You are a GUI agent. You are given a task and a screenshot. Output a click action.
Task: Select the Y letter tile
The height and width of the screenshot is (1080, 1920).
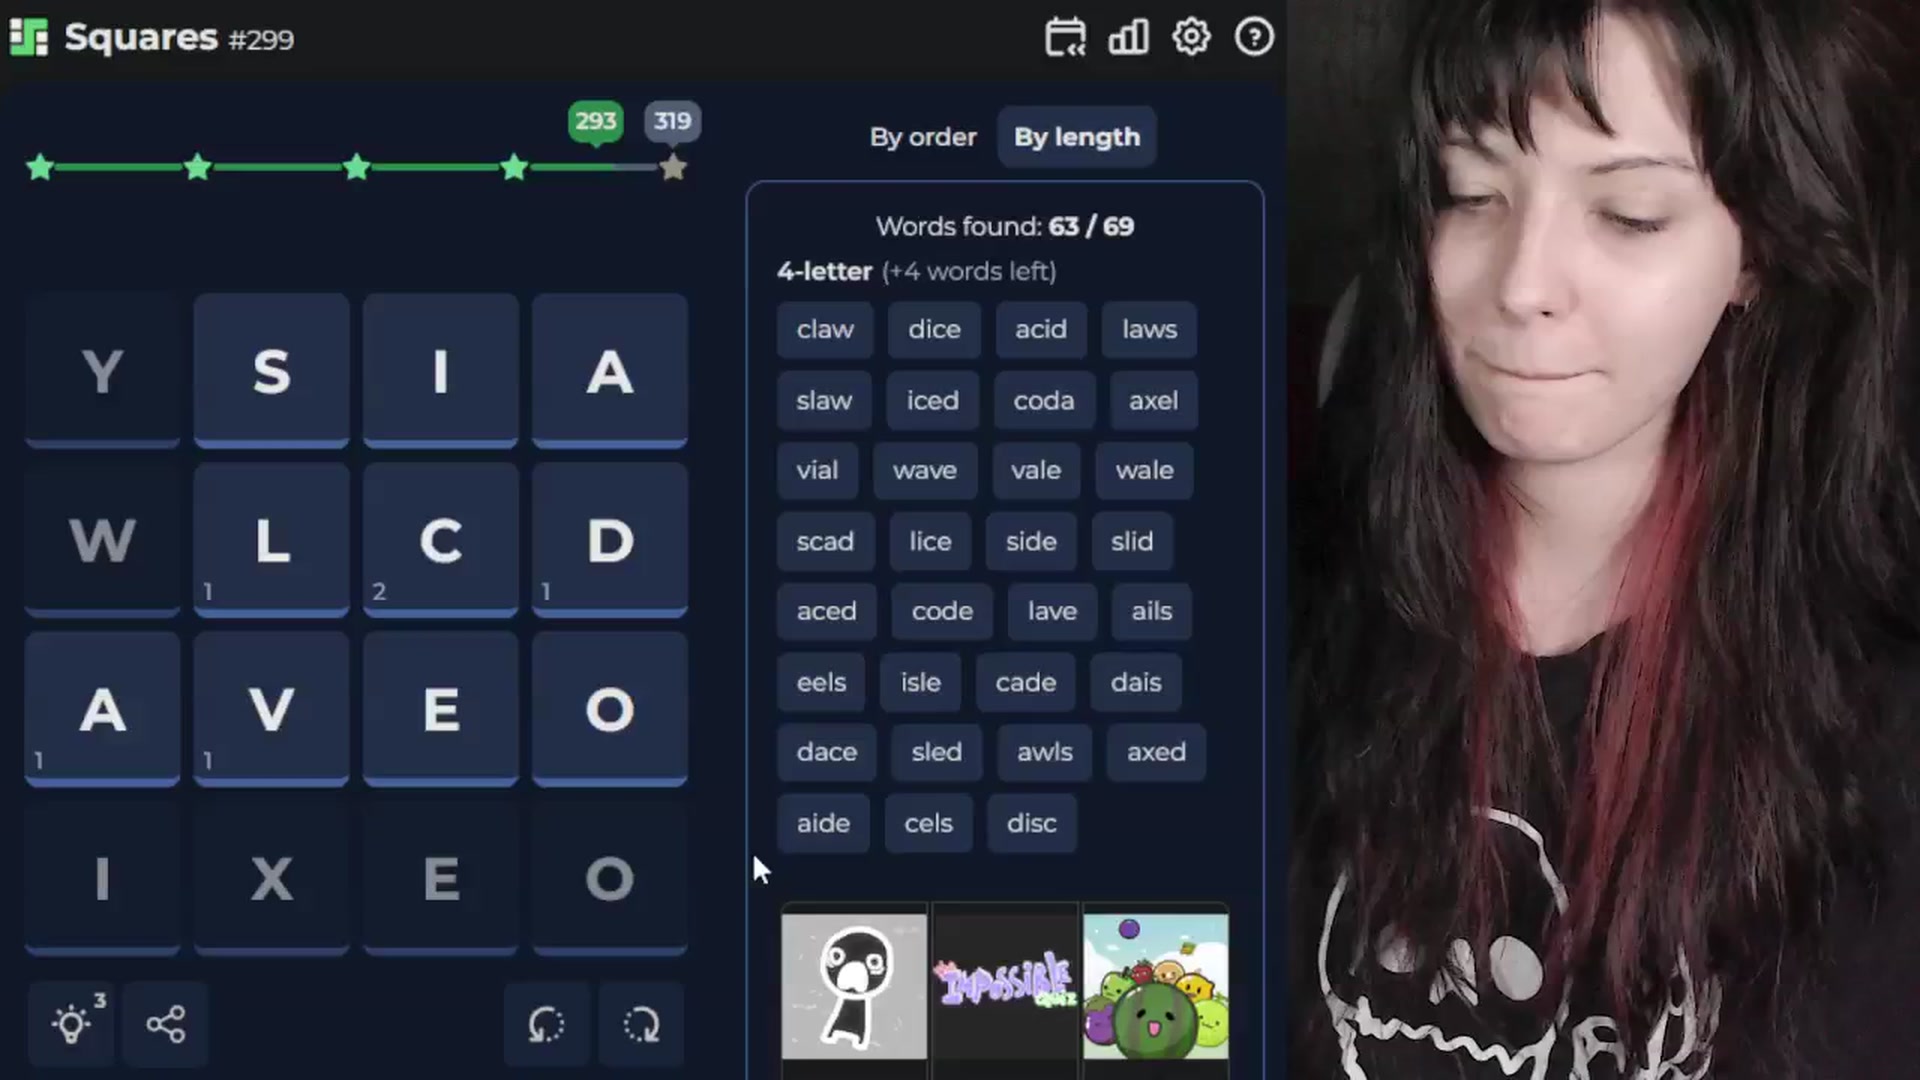point(102,371)
